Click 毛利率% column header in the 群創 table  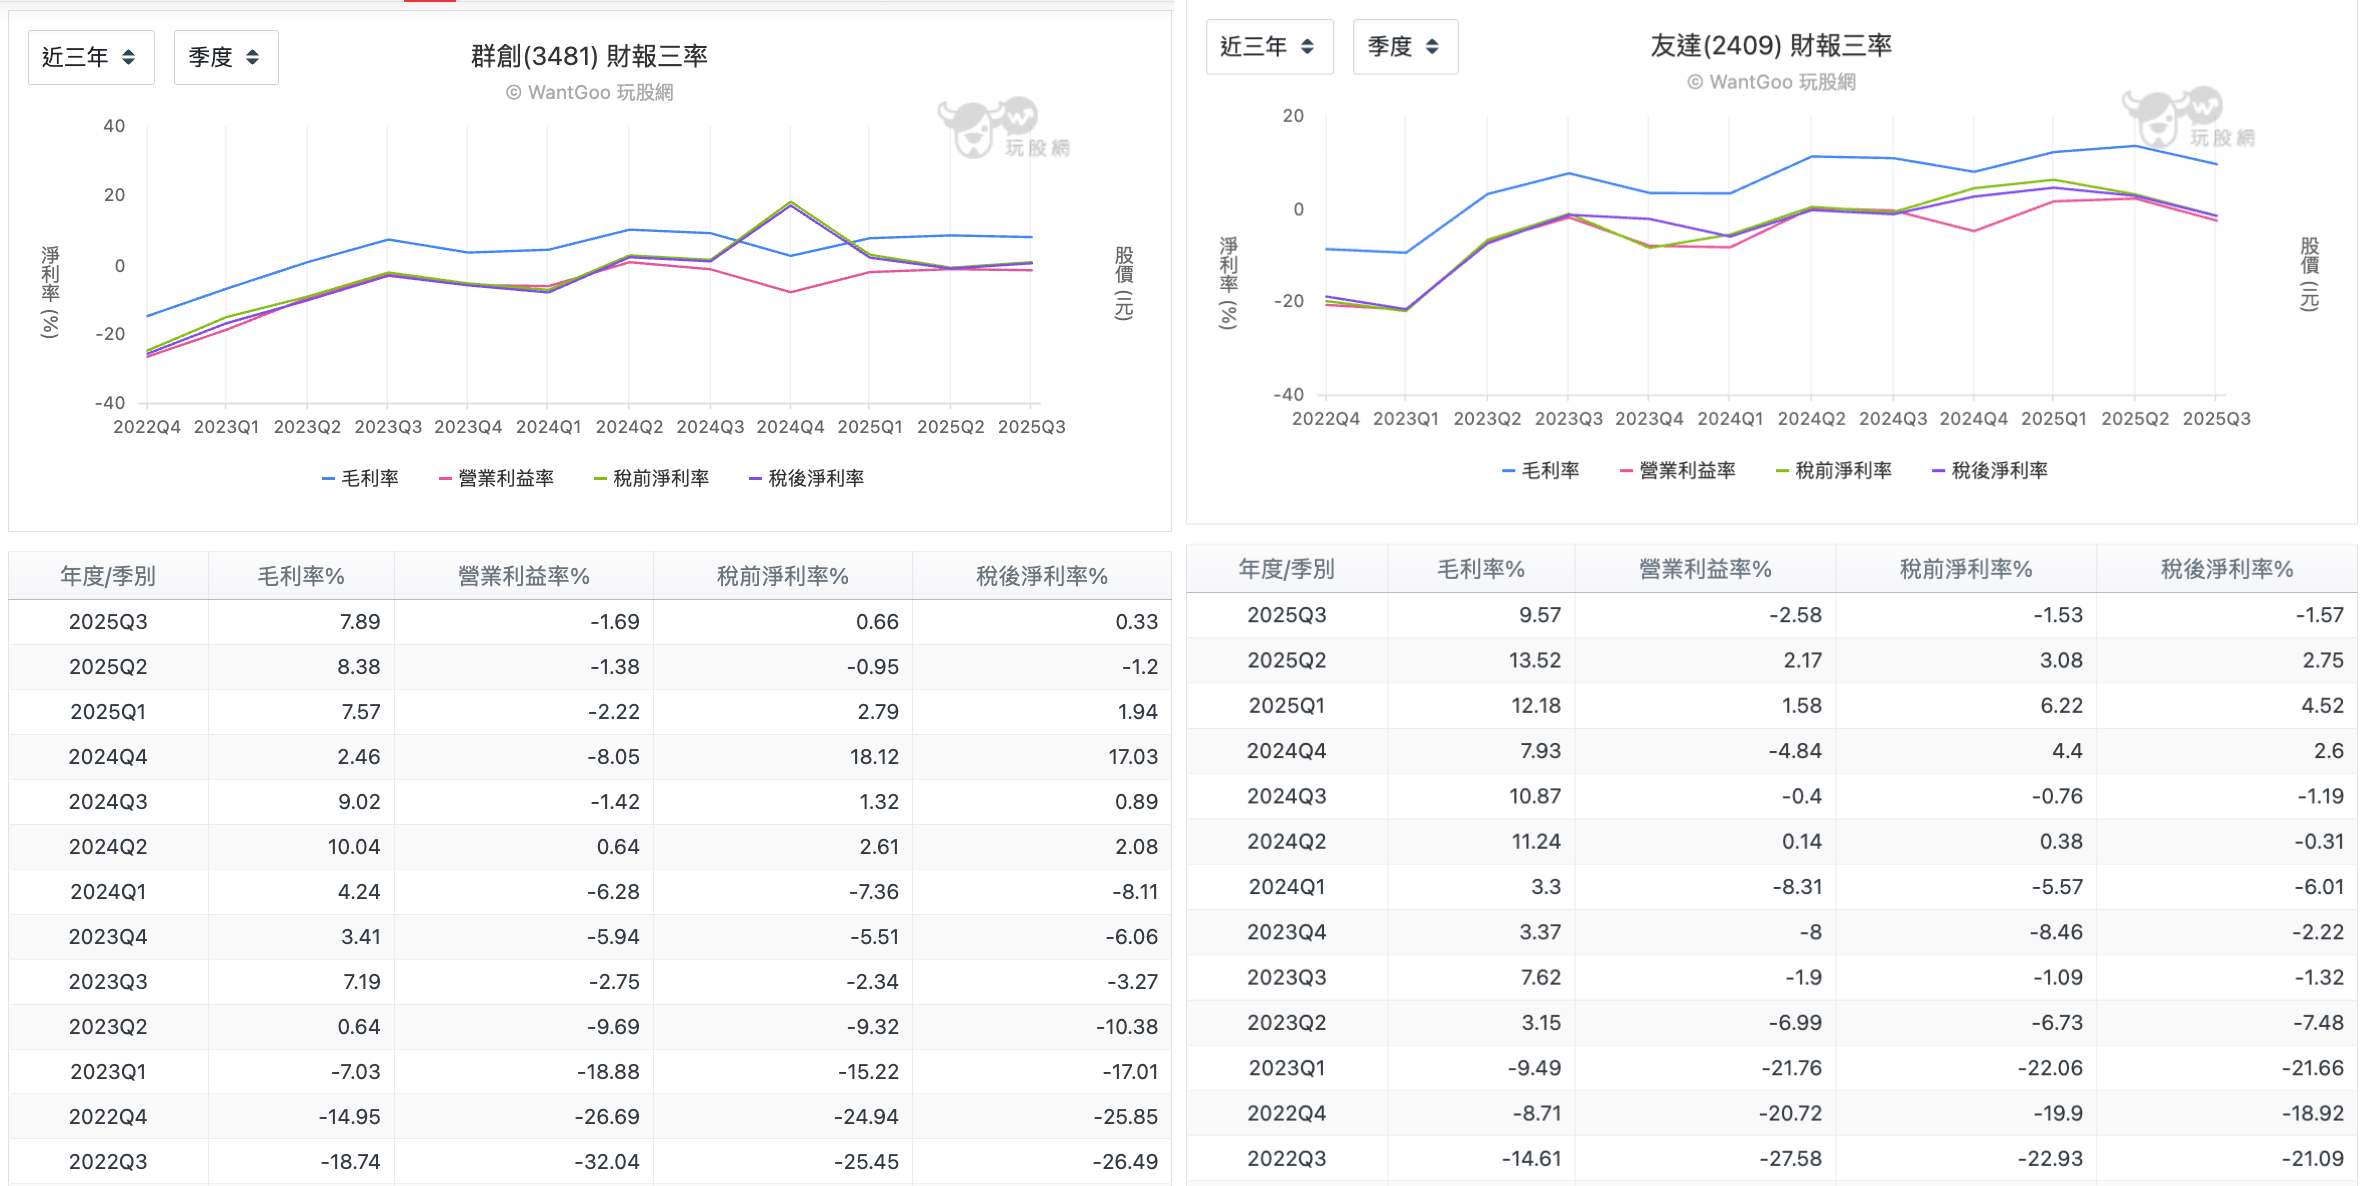(301, 576)
